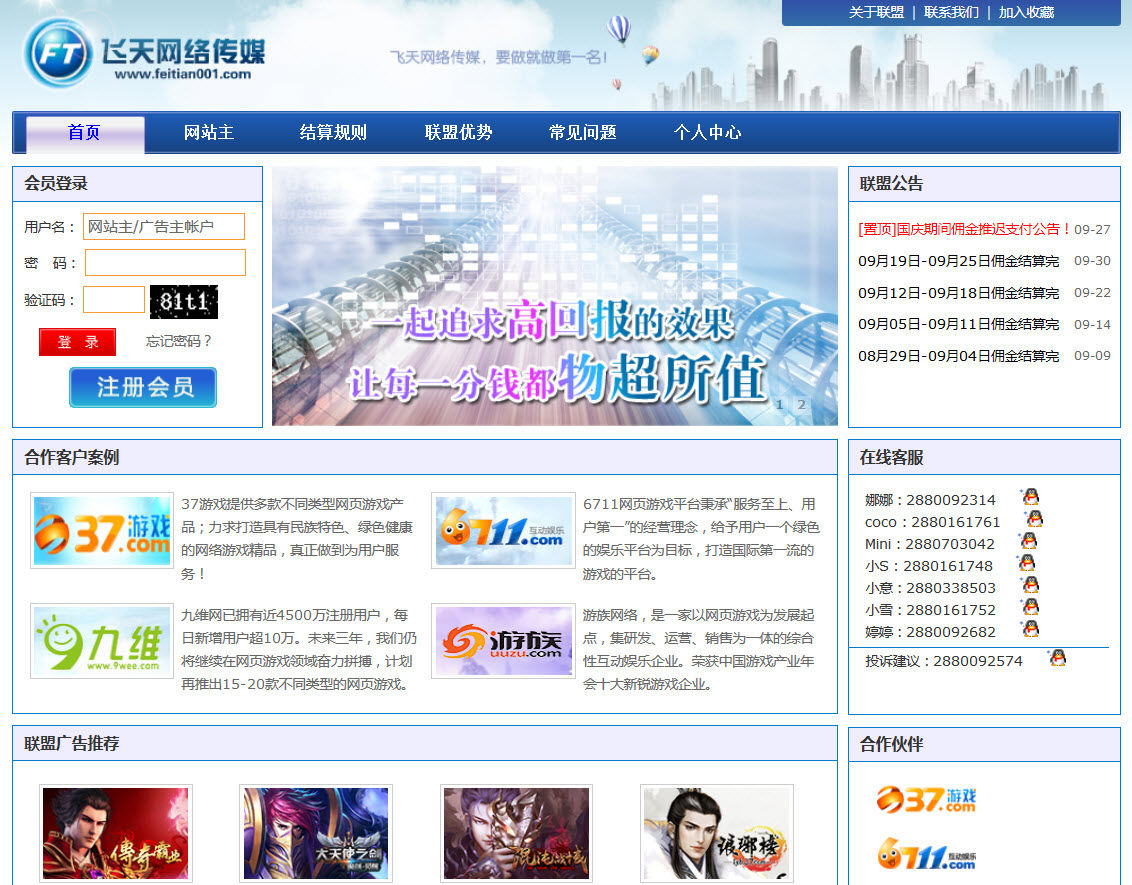Open the 网站主 navigation tab

pos(209,133)
